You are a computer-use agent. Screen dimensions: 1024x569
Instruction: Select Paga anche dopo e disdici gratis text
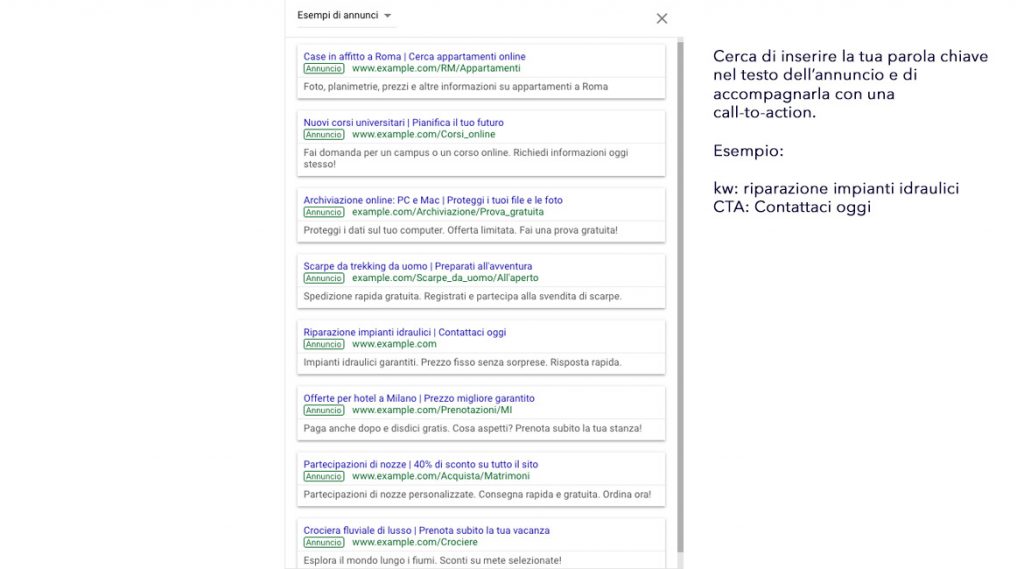click(472, 429)
